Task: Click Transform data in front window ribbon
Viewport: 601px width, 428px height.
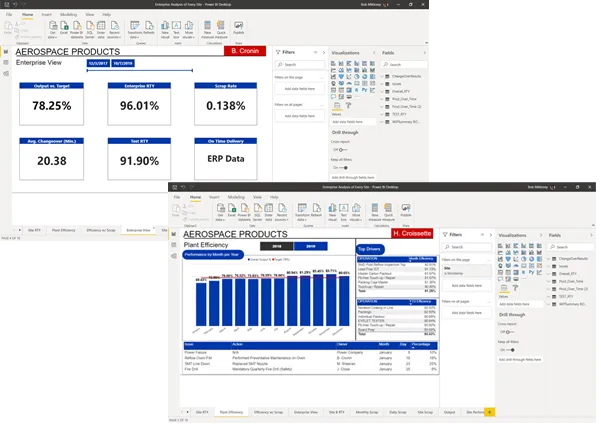Action: coord(302,212)
